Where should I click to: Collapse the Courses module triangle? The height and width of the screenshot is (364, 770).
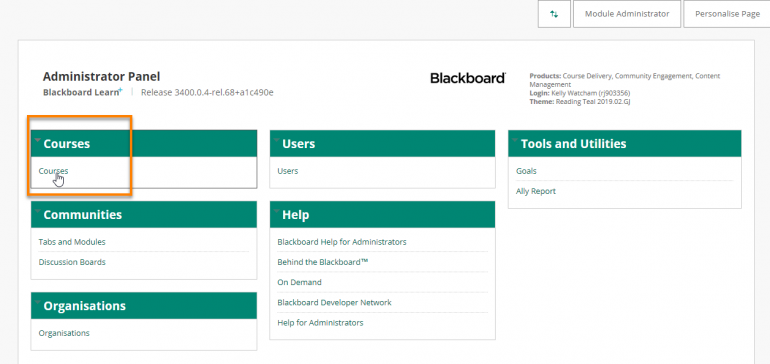(x=37, y=140)
